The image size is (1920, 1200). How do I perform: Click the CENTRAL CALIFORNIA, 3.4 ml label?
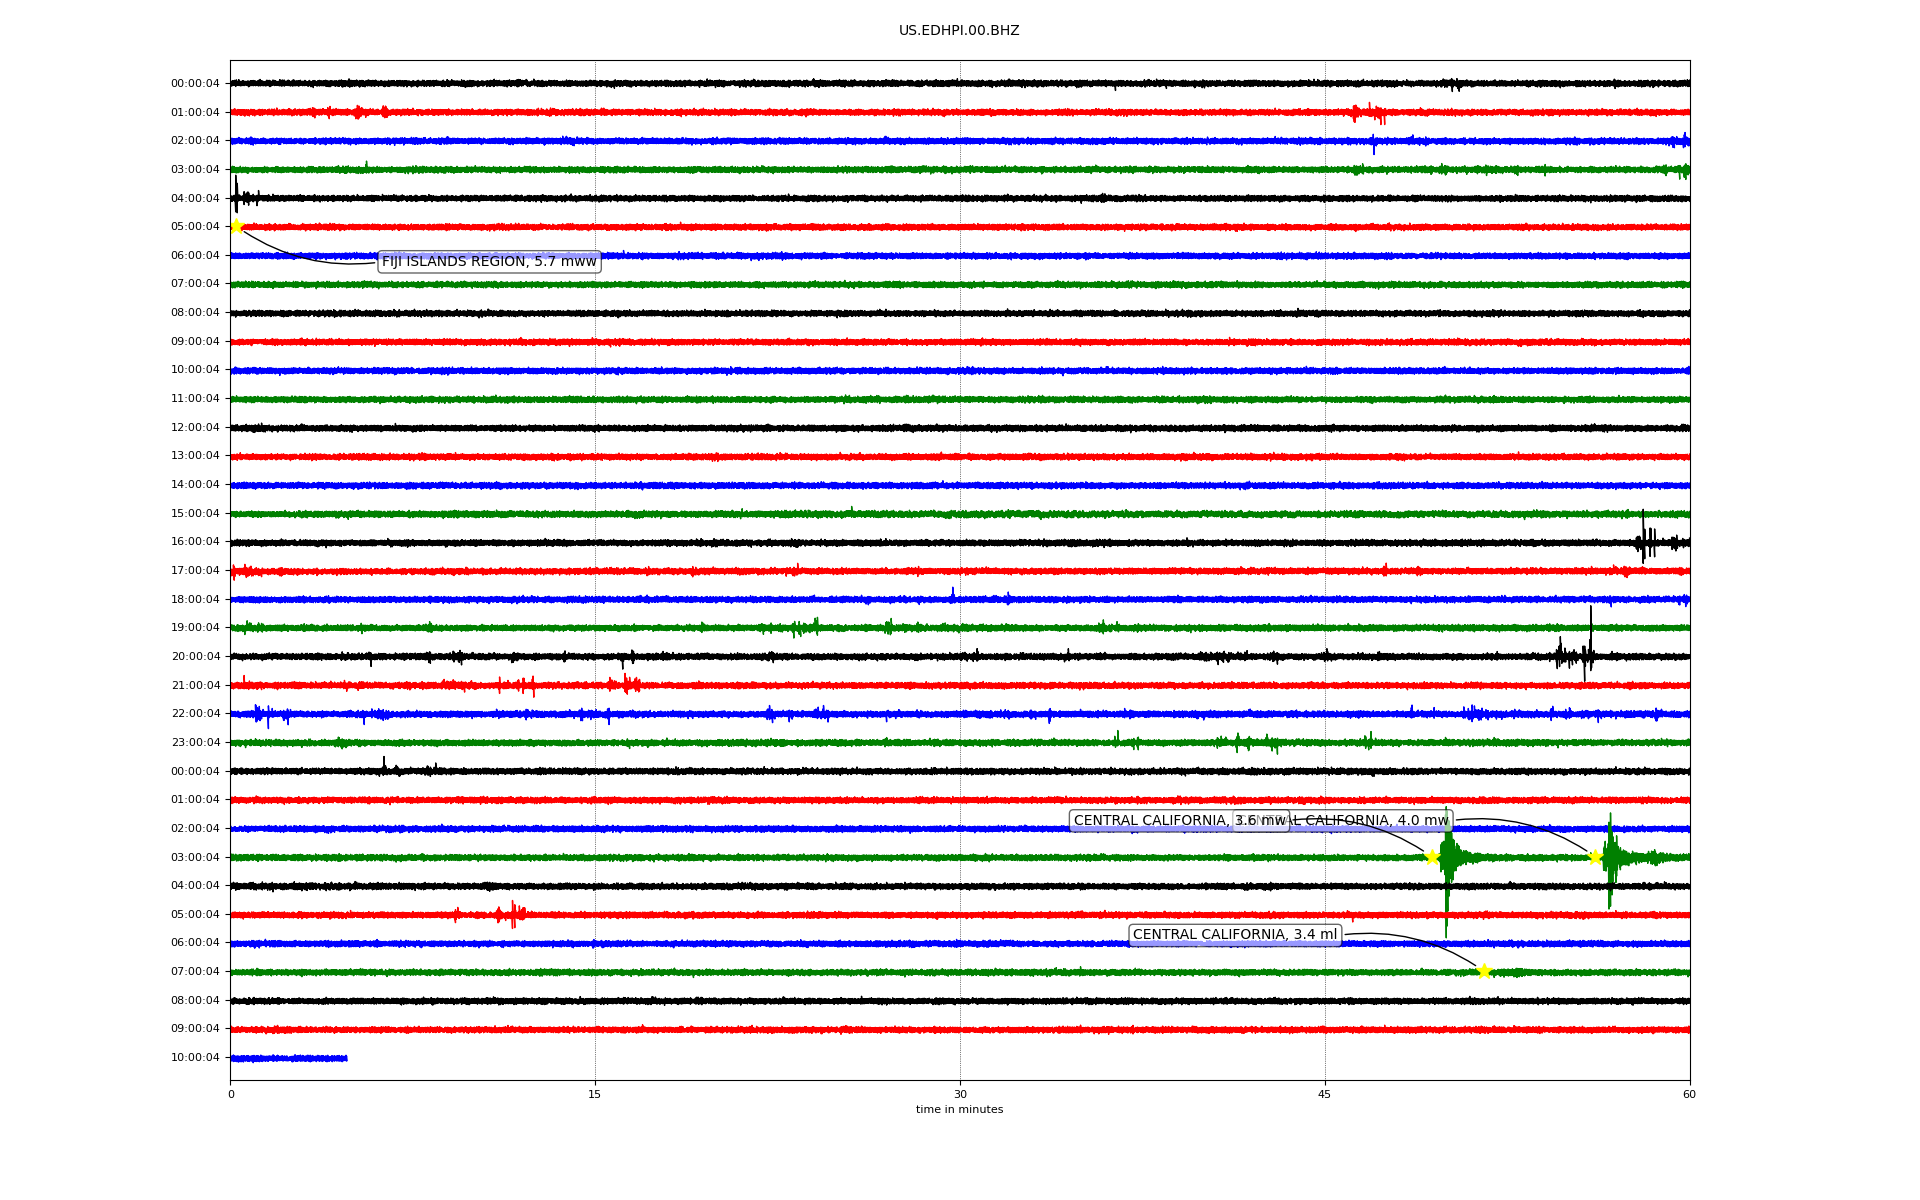[x=1234, y=935]
